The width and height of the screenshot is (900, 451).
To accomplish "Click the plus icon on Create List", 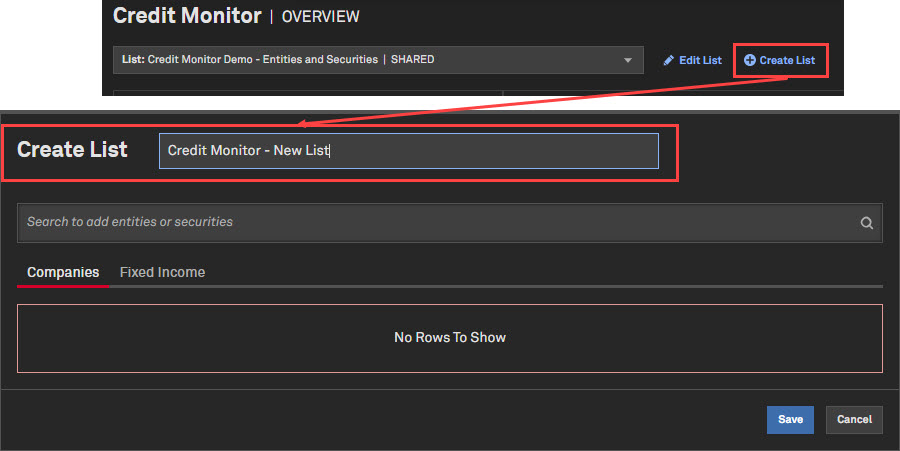I will point(750,60).
